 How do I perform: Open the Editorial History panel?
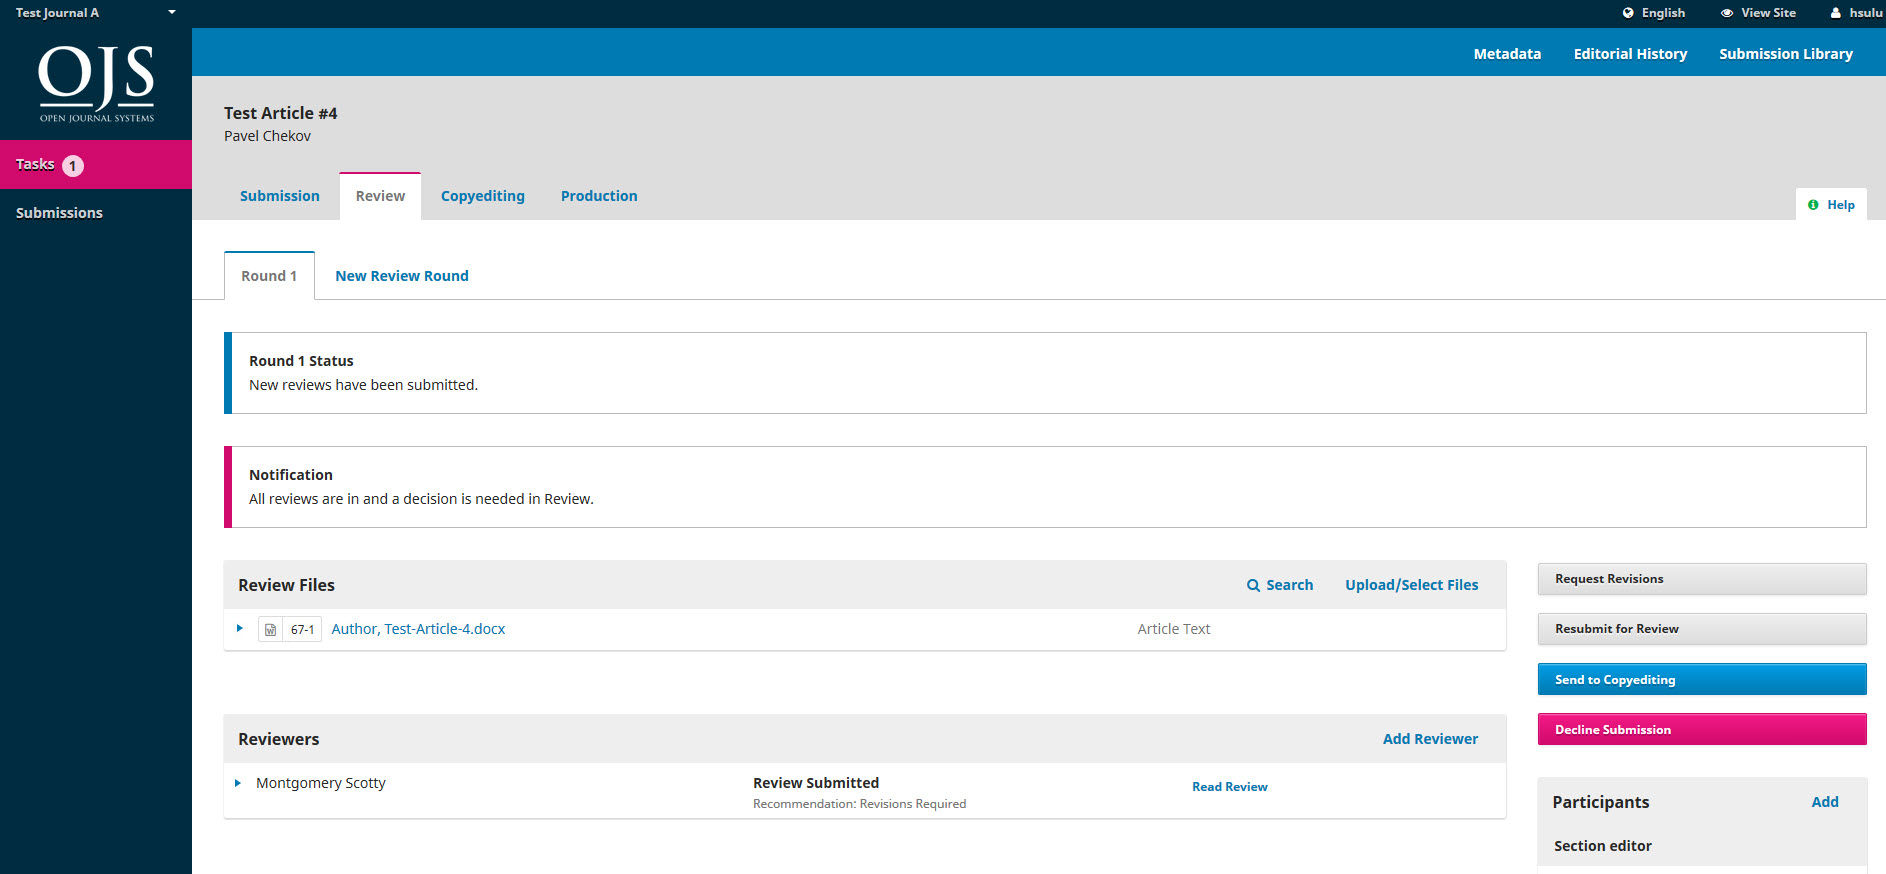pos(1629,54)
